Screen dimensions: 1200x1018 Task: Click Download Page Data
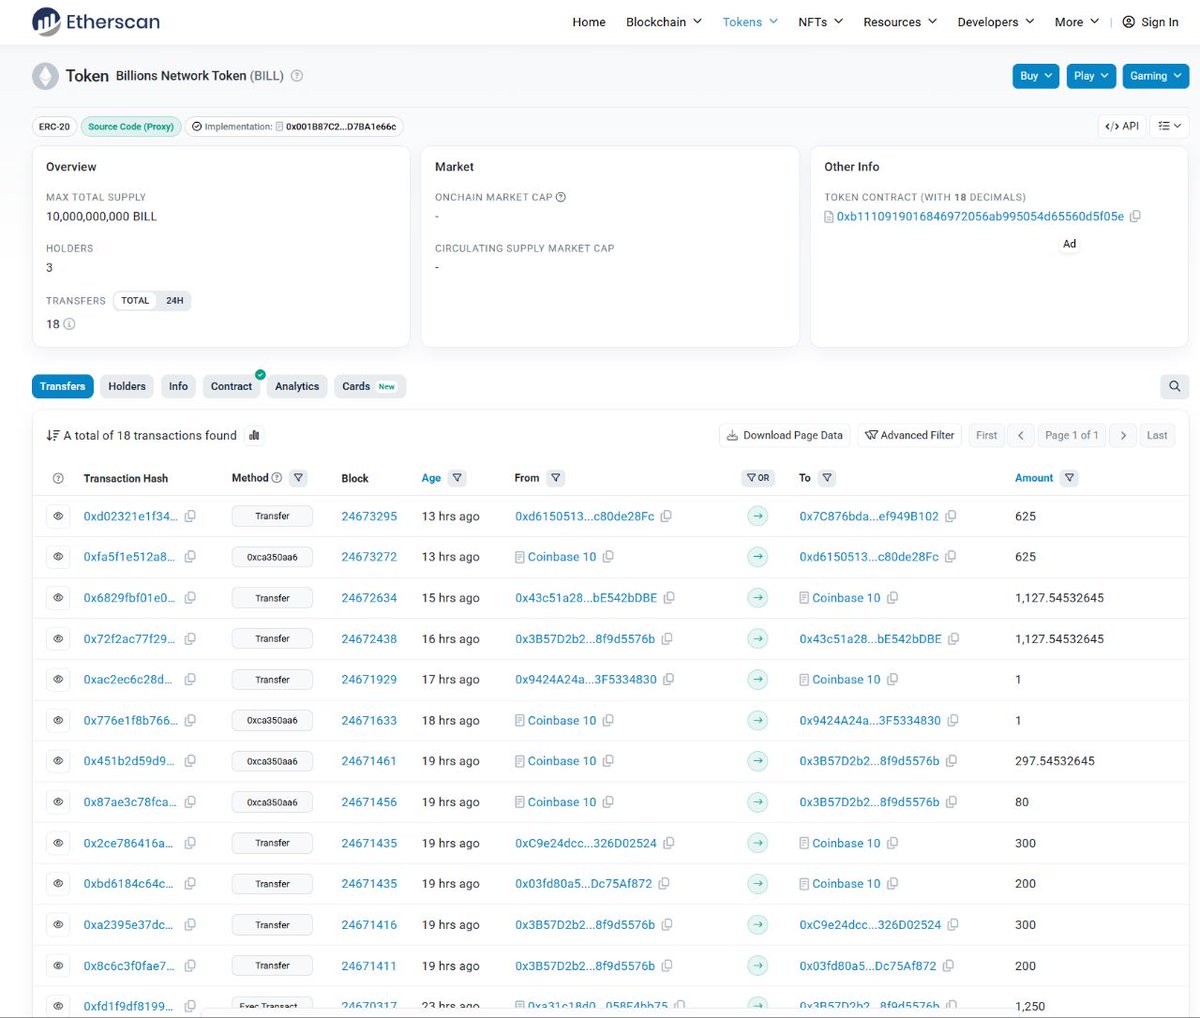[x=785, y=435]
